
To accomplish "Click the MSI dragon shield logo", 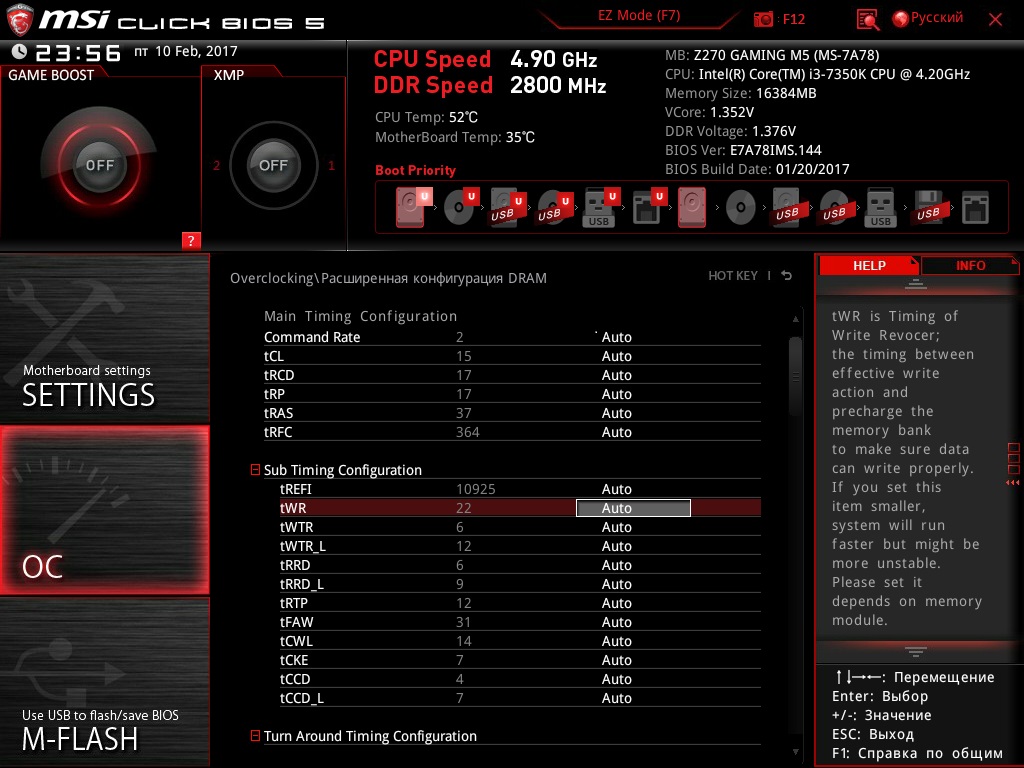I will (x=20, y=19).
